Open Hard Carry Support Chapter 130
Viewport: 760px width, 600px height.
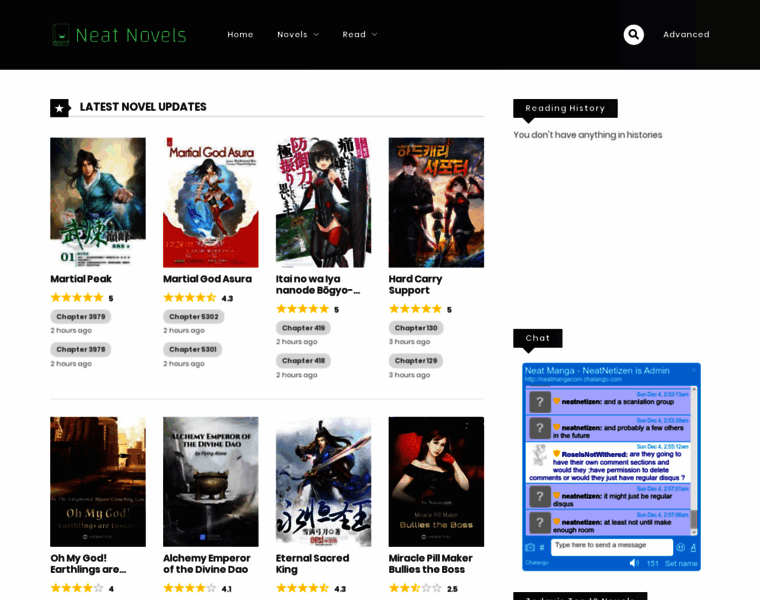coord(416,328)
